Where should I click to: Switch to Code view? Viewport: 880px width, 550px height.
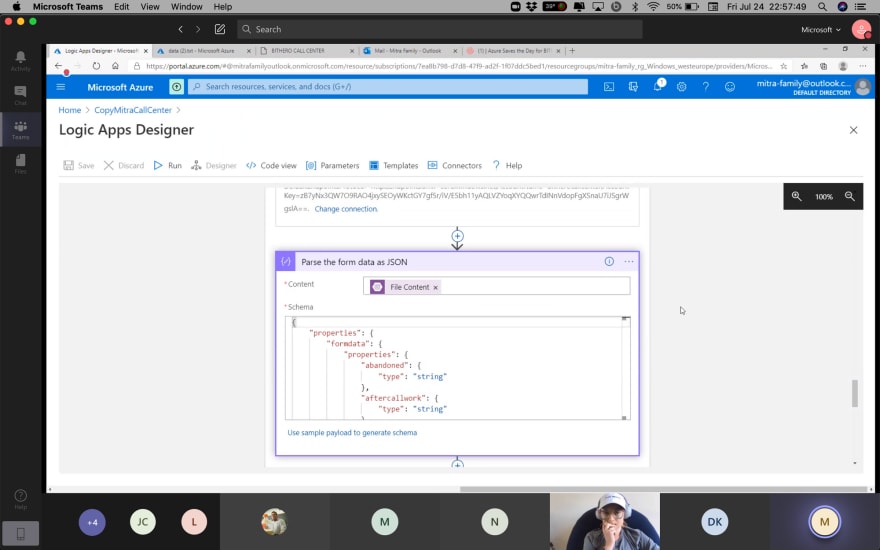point(272,166)
